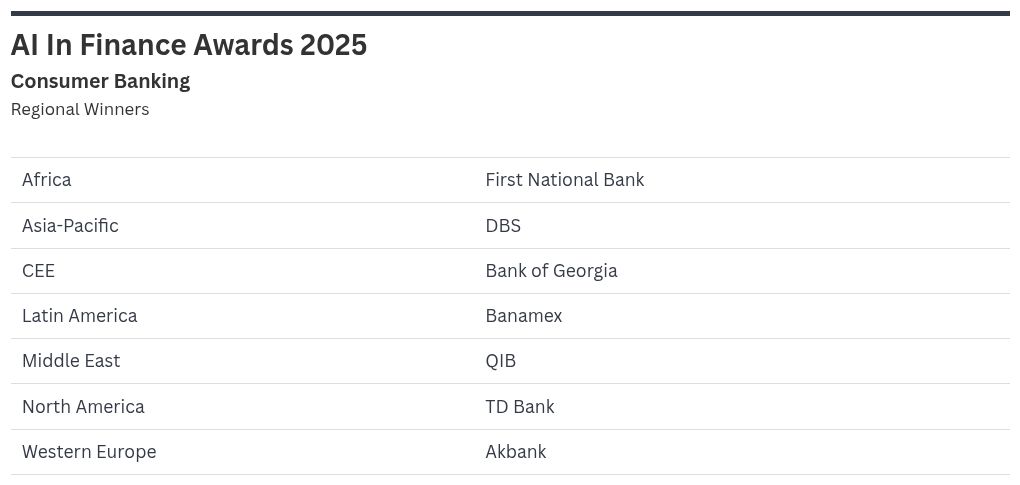Click the AI In Finance Awards 2025 heading
The height and width of the screenshot is (485, 1020).
(189, 45)
